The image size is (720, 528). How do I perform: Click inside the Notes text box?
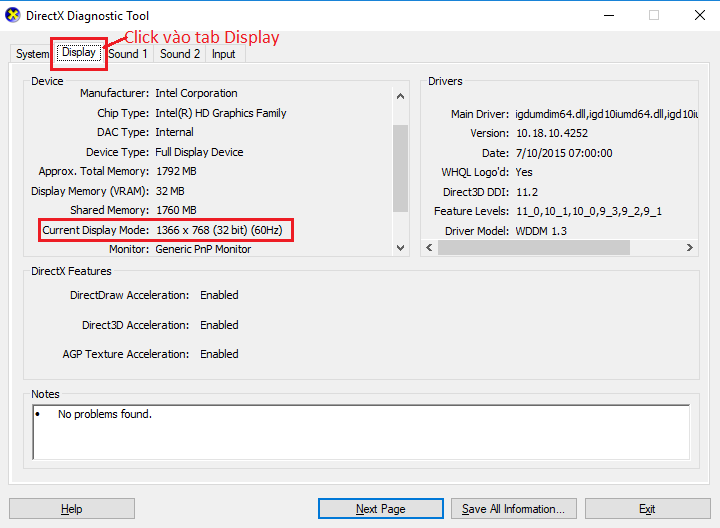coord(360,431)
